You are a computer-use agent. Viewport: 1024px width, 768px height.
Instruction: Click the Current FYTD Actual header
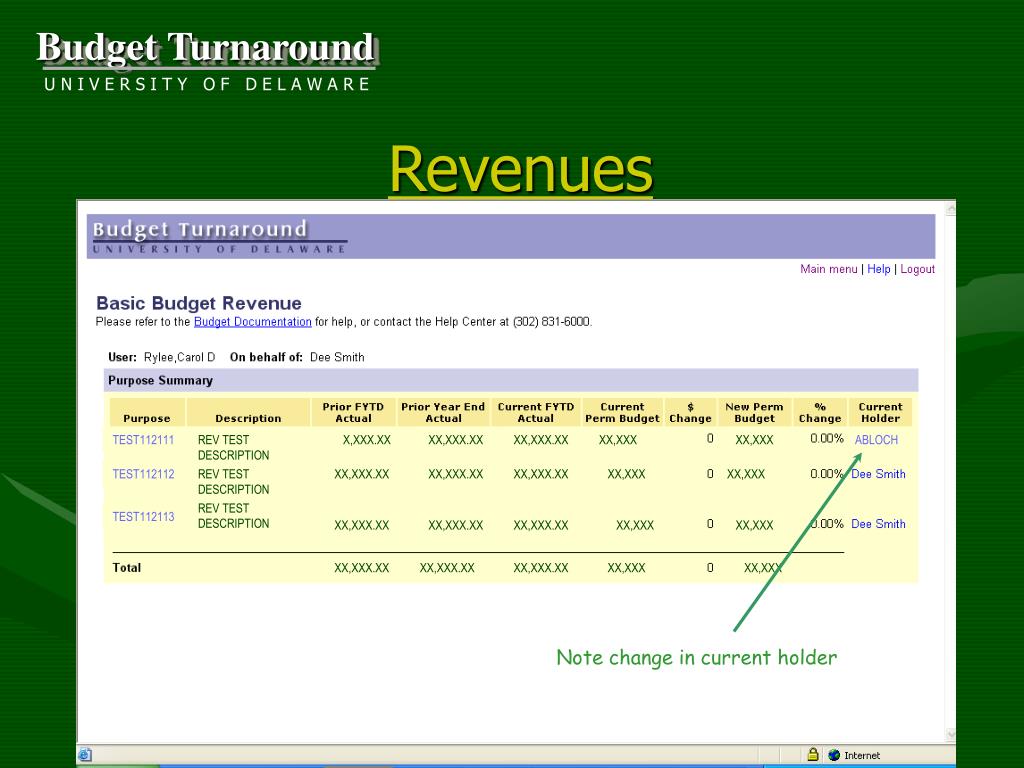click(536, 413)
